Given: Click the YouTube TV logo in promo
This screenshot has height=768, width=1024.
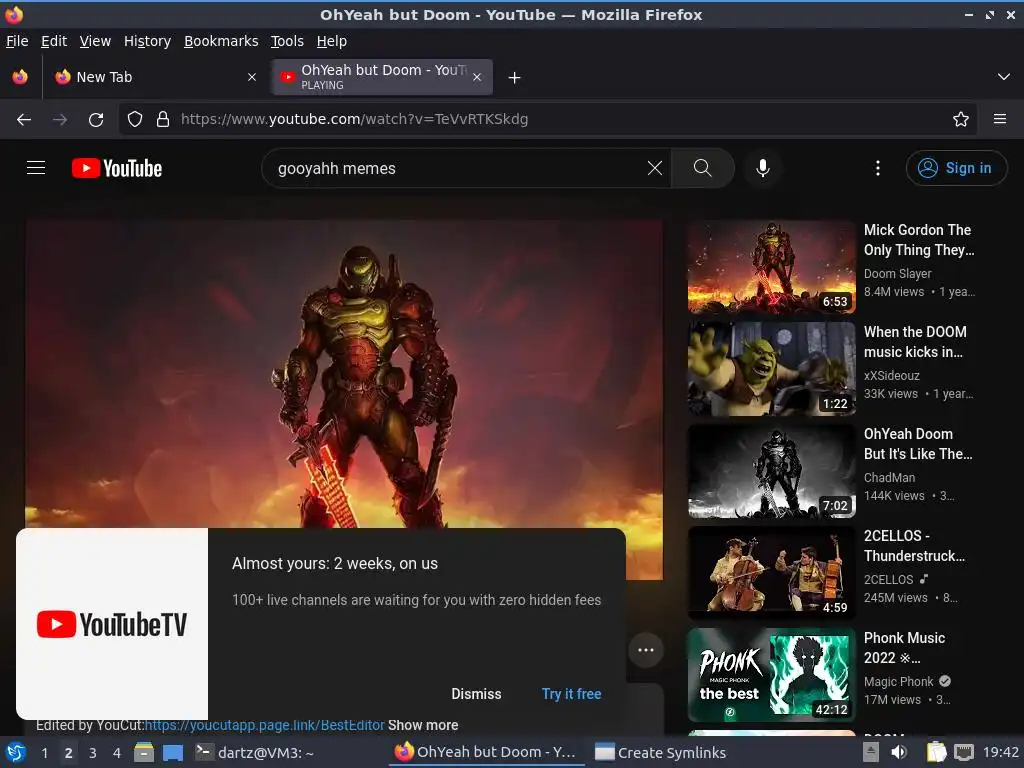Looking at the screenshot, I should 112,624.
